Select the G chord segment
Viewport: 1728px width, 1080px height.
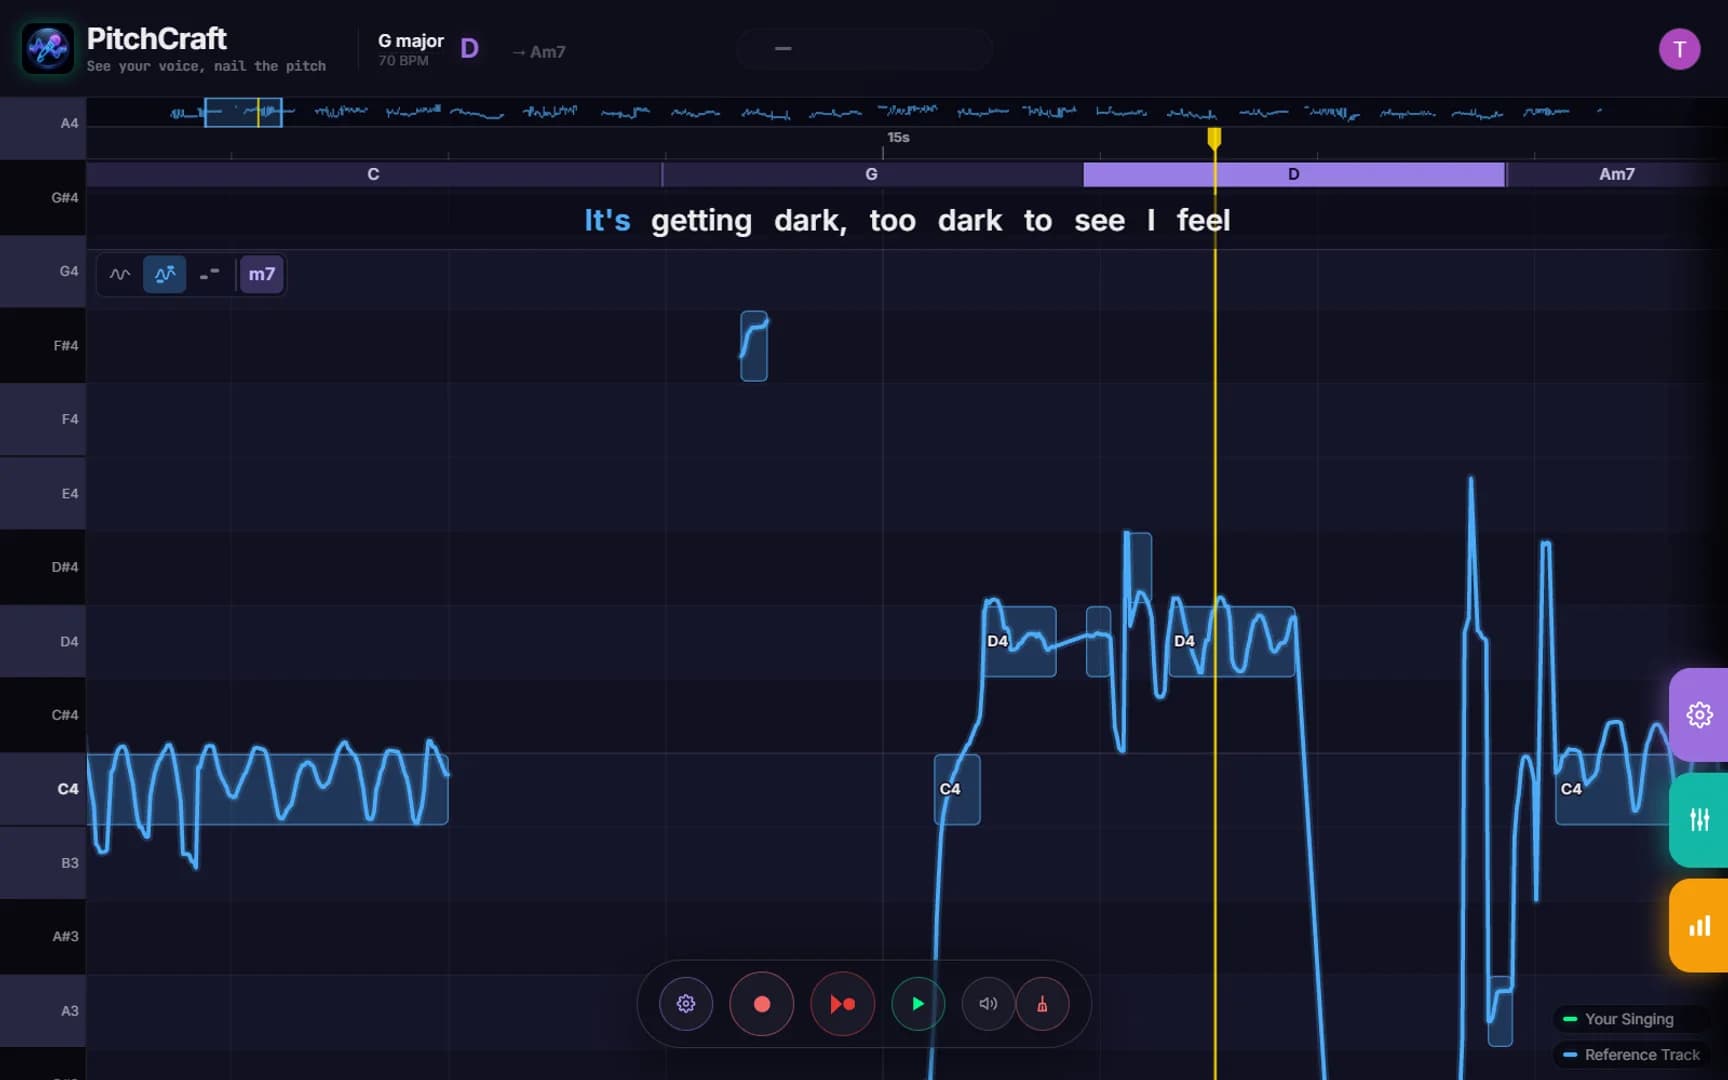[x=872, y=174]
